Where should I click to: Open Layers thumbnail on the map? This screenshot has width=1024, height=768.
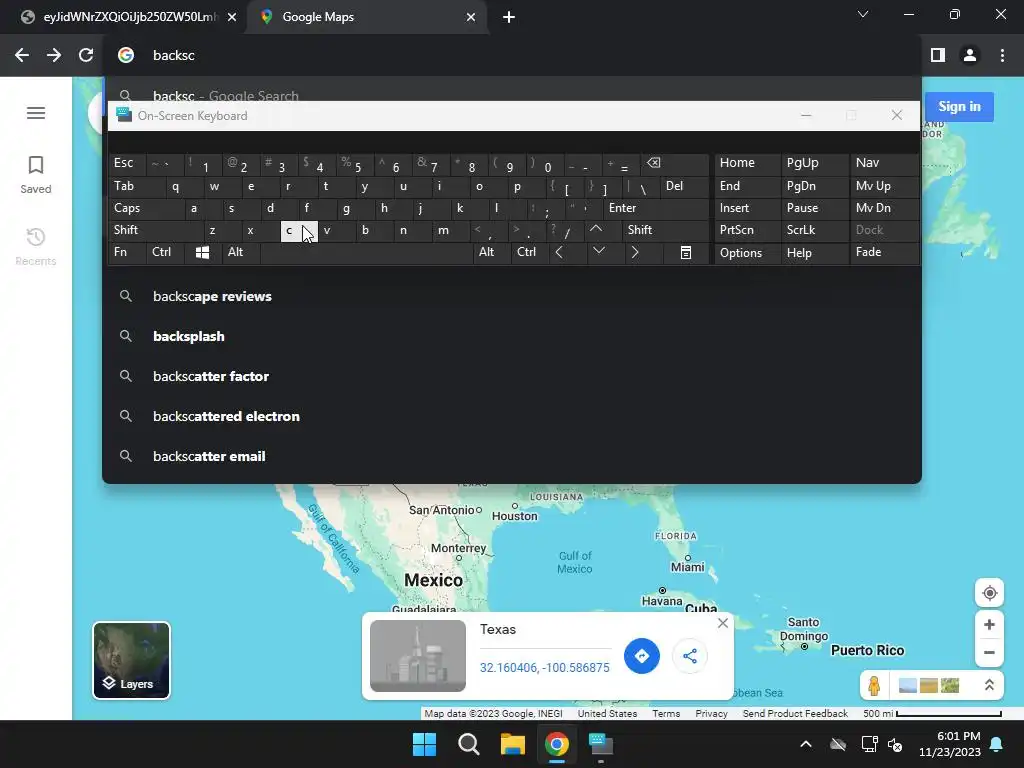click(131, 660)
